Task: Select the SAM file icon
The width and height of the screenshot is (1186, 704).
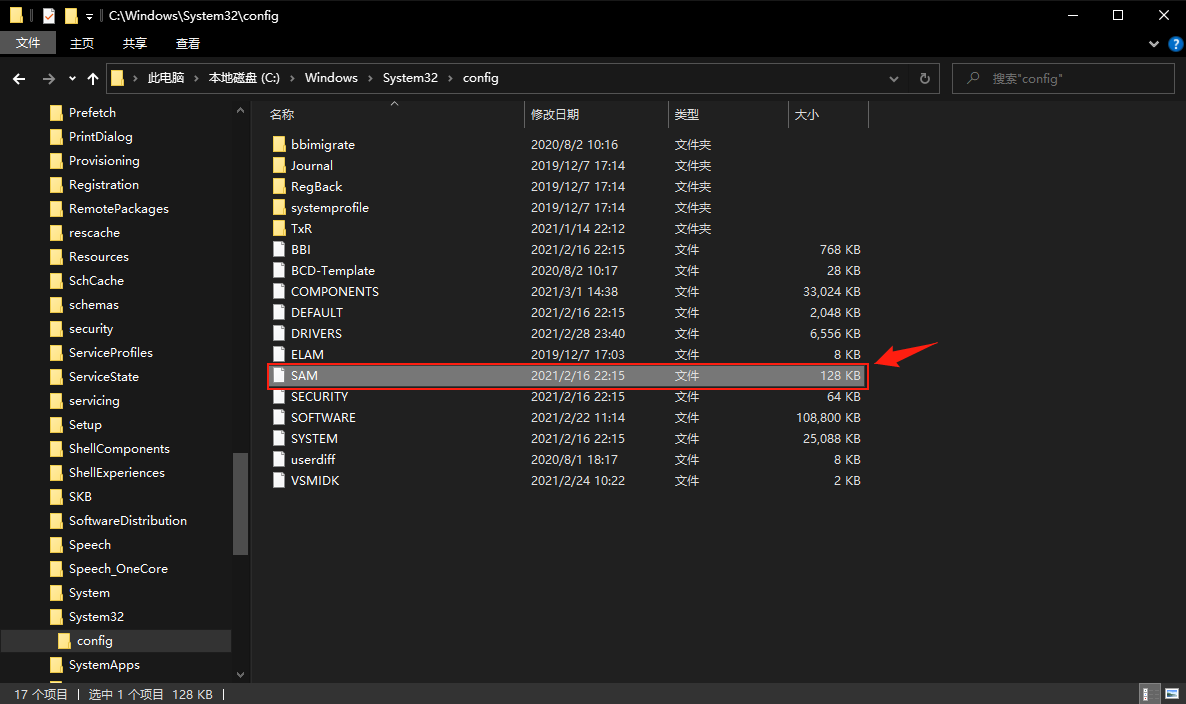Action: tap(279, 376)
